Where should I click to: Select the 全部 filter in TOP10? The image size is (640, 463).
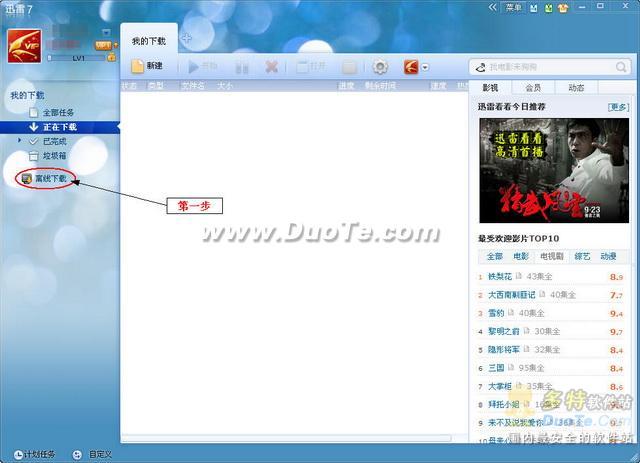[495, 256]
